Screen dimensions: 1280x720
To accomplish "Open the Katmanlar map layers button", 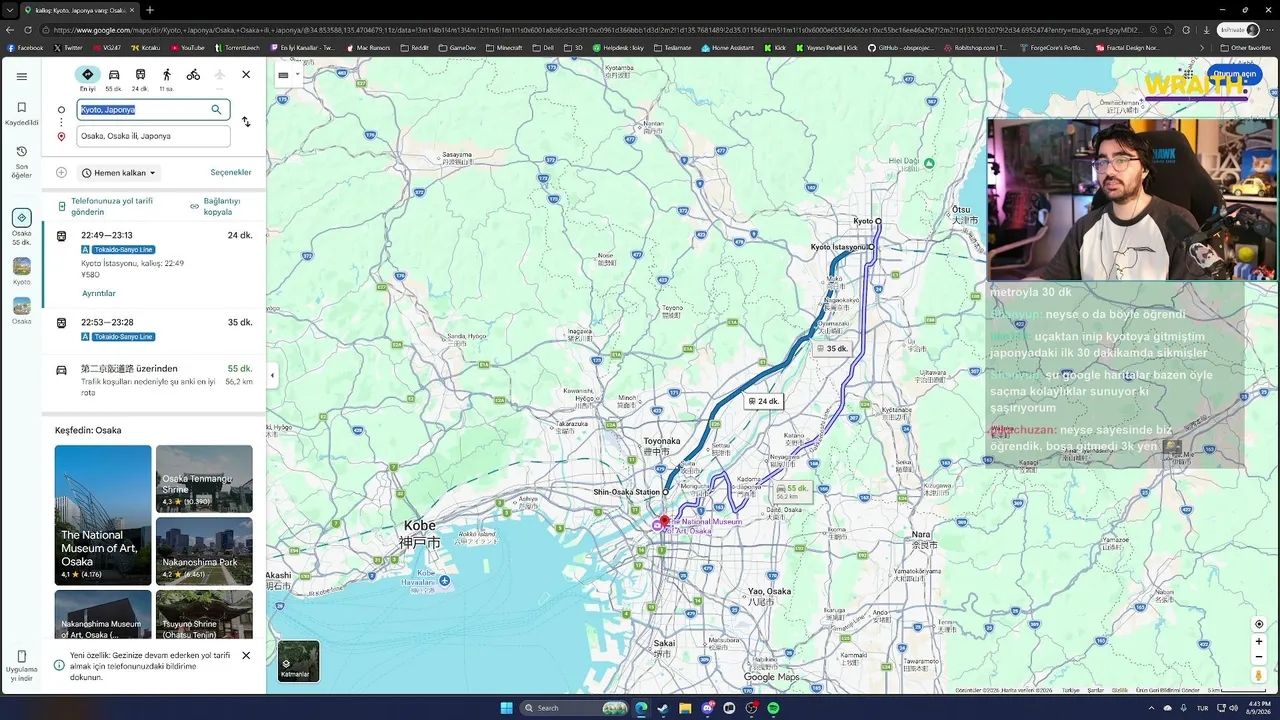I will [298, 661].
